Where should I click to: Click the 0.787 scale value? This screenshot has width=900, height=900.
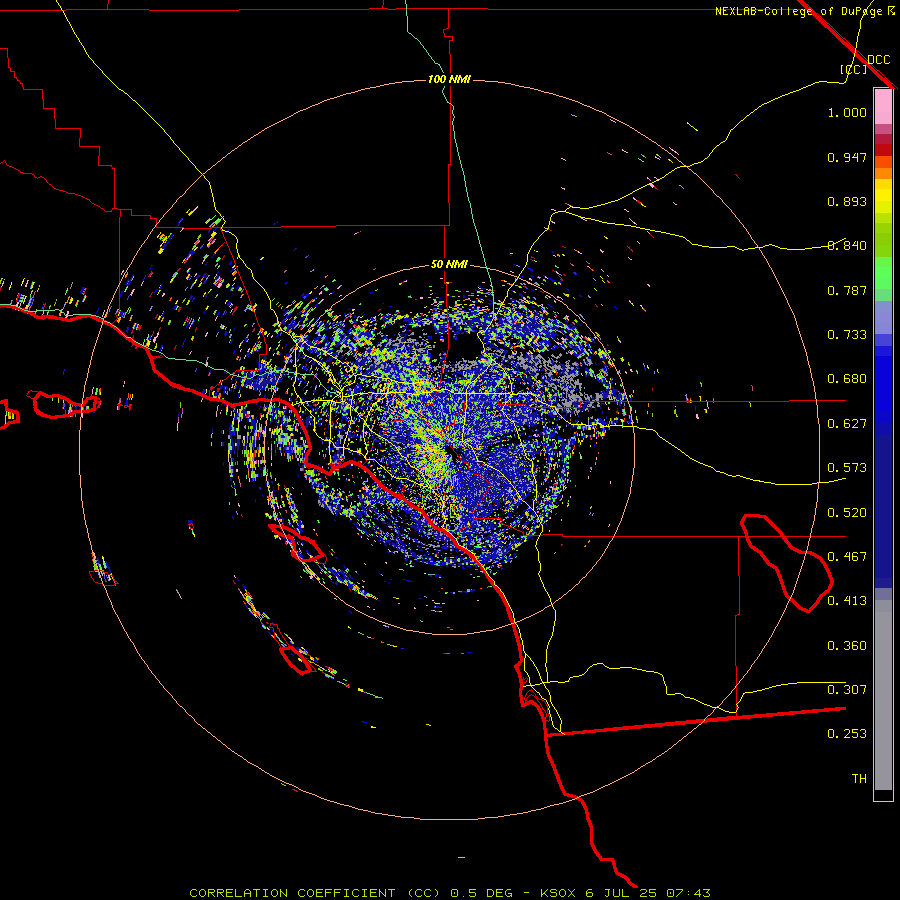[x=847, y=290]
